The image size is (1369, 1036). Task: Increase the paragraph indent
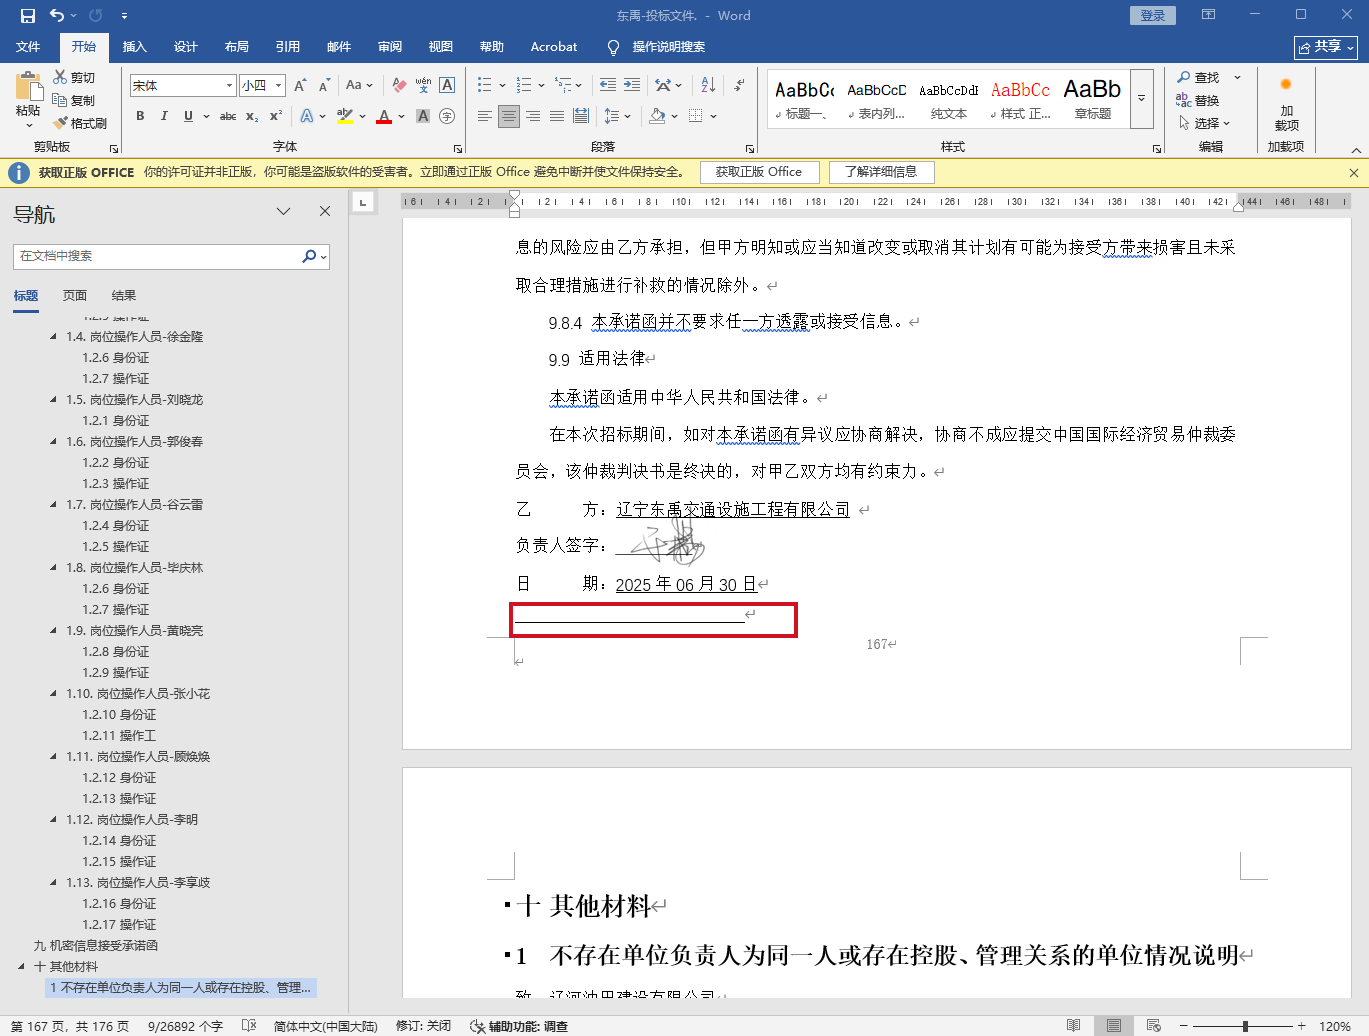pyautogui.click(x=633, y=86)
